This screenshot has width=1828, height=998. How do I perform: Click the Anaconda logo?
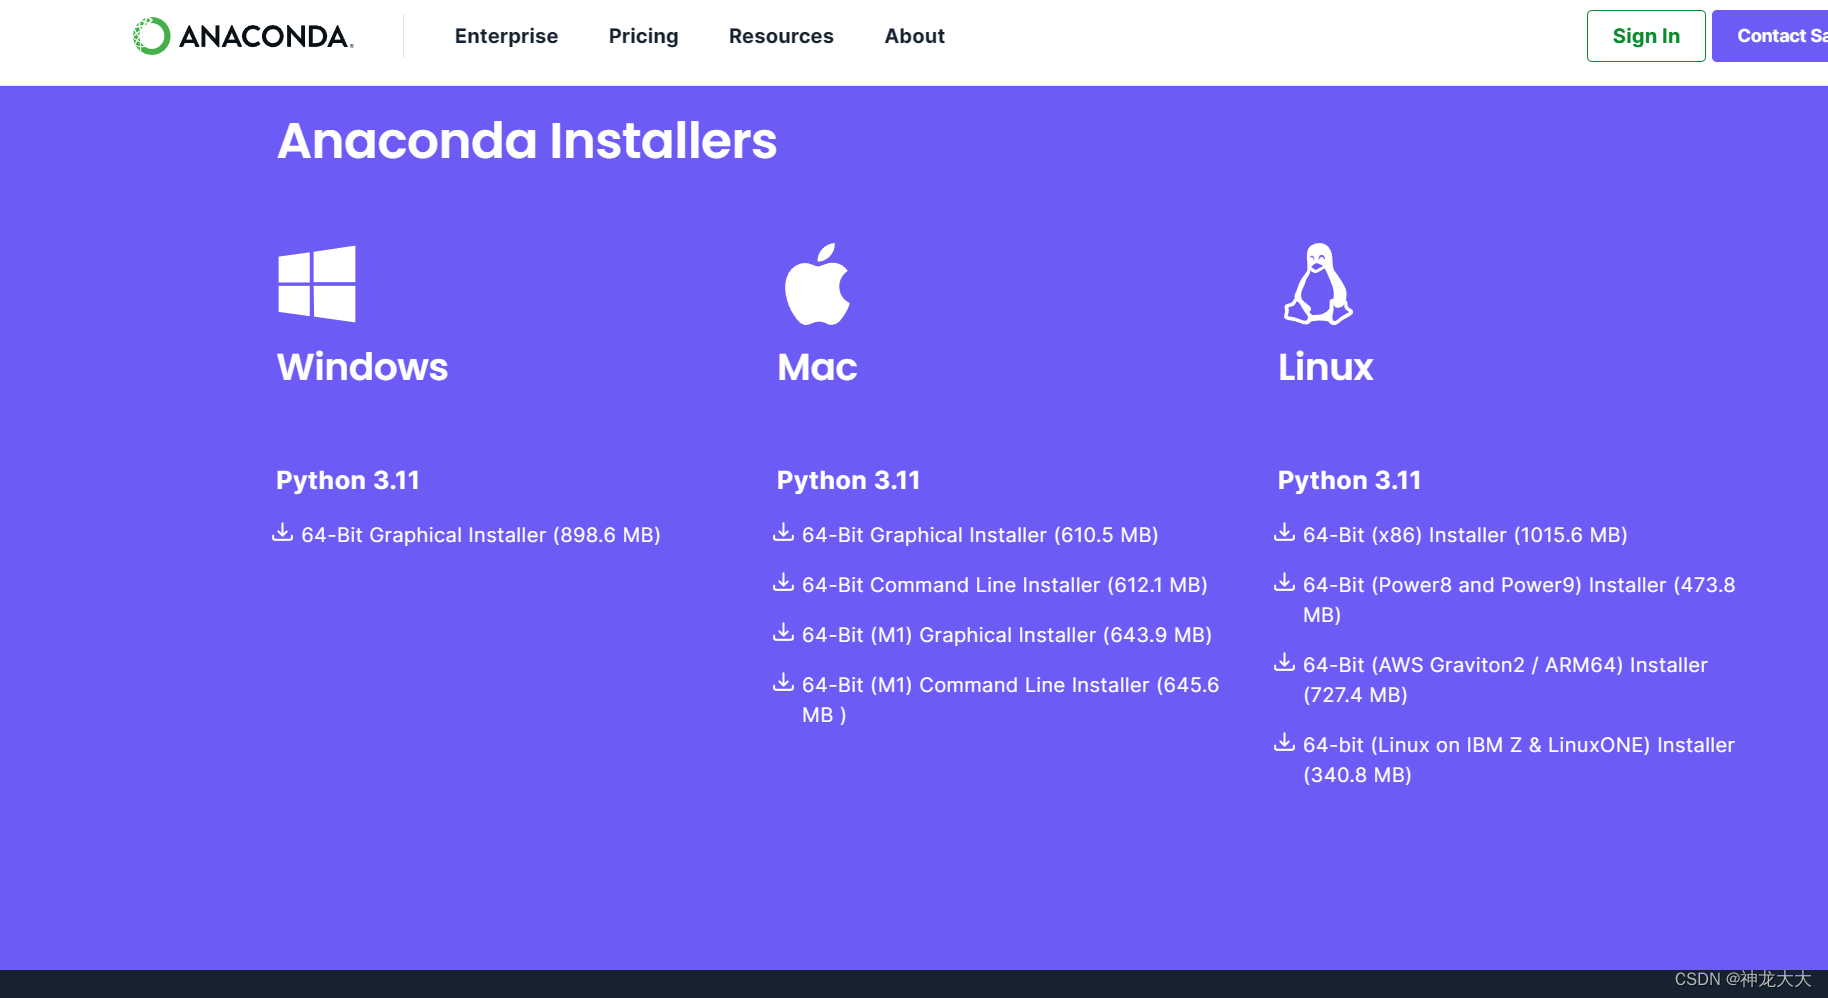tap(243, 36)
